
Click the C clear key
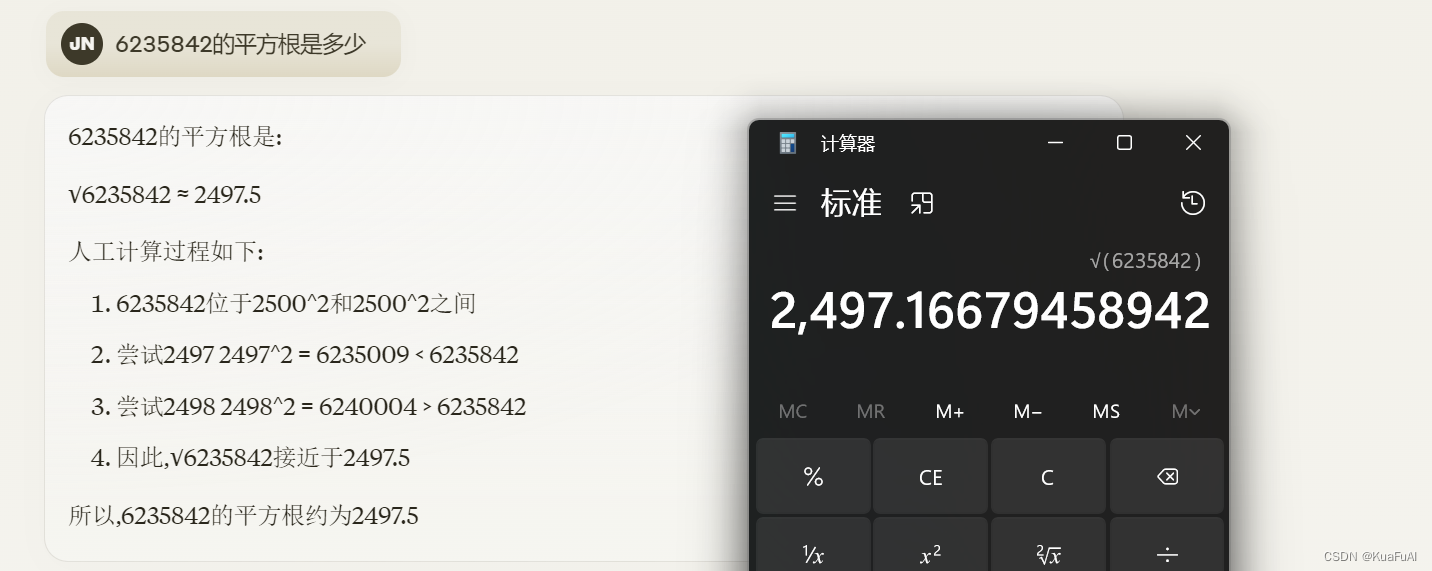(1048, 476)
